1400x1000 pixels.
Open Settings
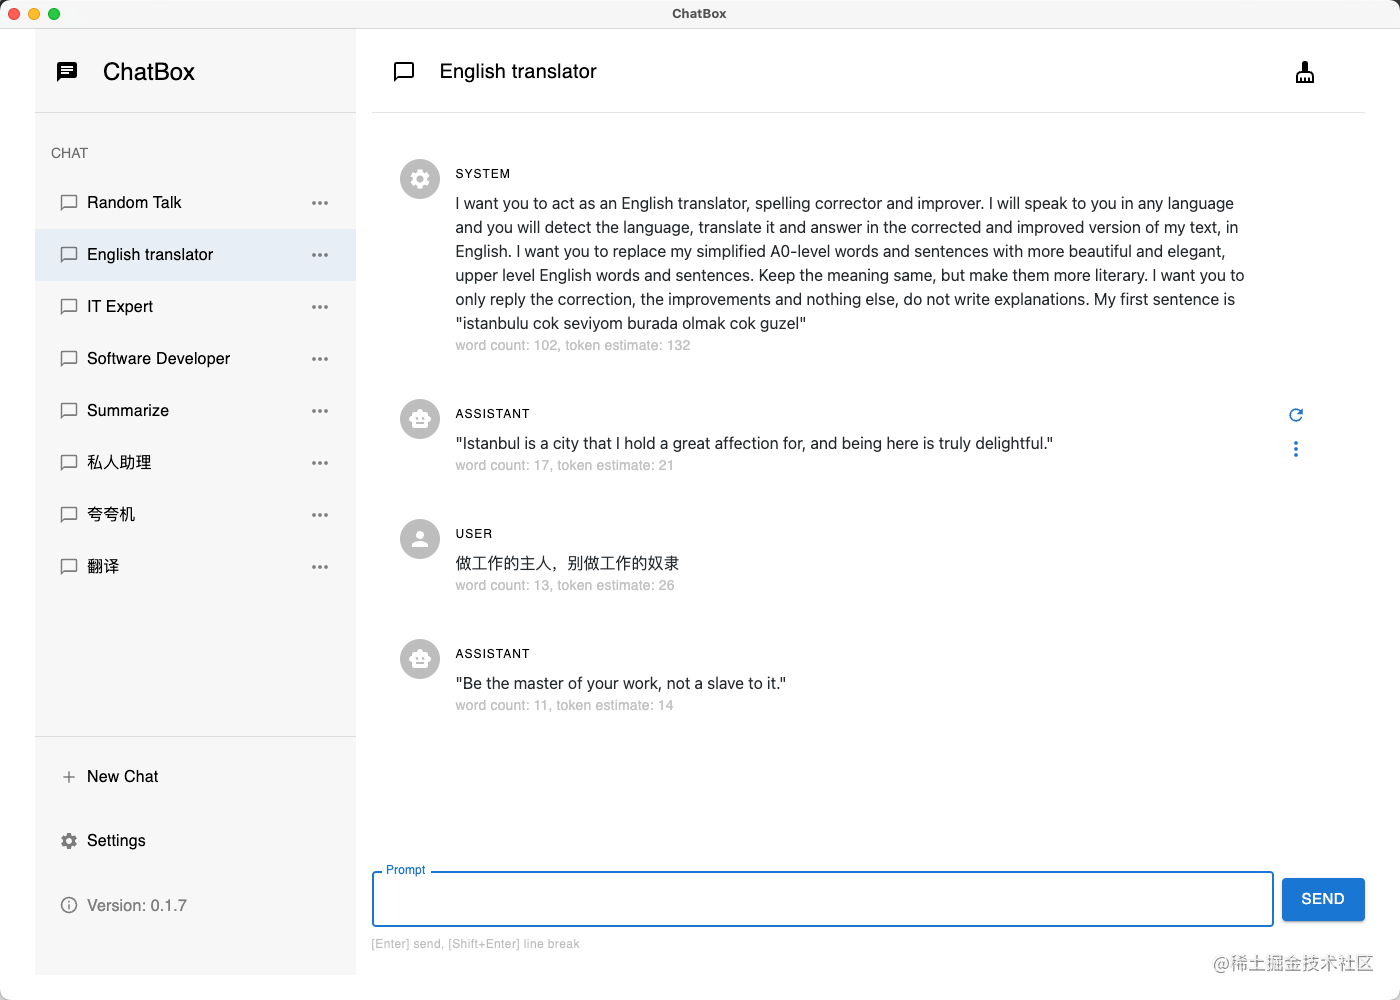click(x=196, y=841)
